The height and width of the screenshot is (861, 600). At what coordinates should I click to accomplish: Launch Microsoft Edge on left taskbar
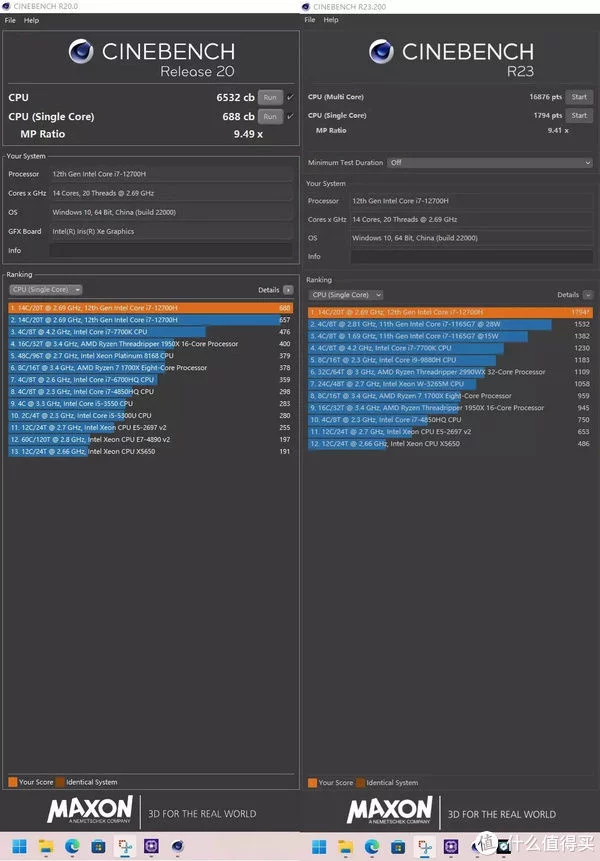pos(72,846)
